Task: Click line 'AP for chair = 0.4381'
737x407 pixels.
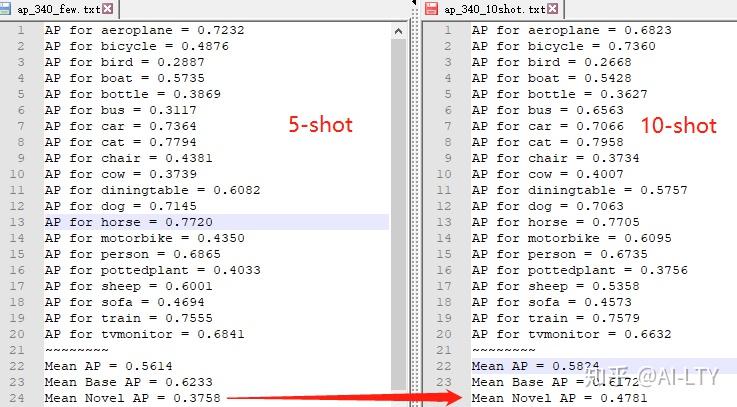Action: (x=129, y=158)
